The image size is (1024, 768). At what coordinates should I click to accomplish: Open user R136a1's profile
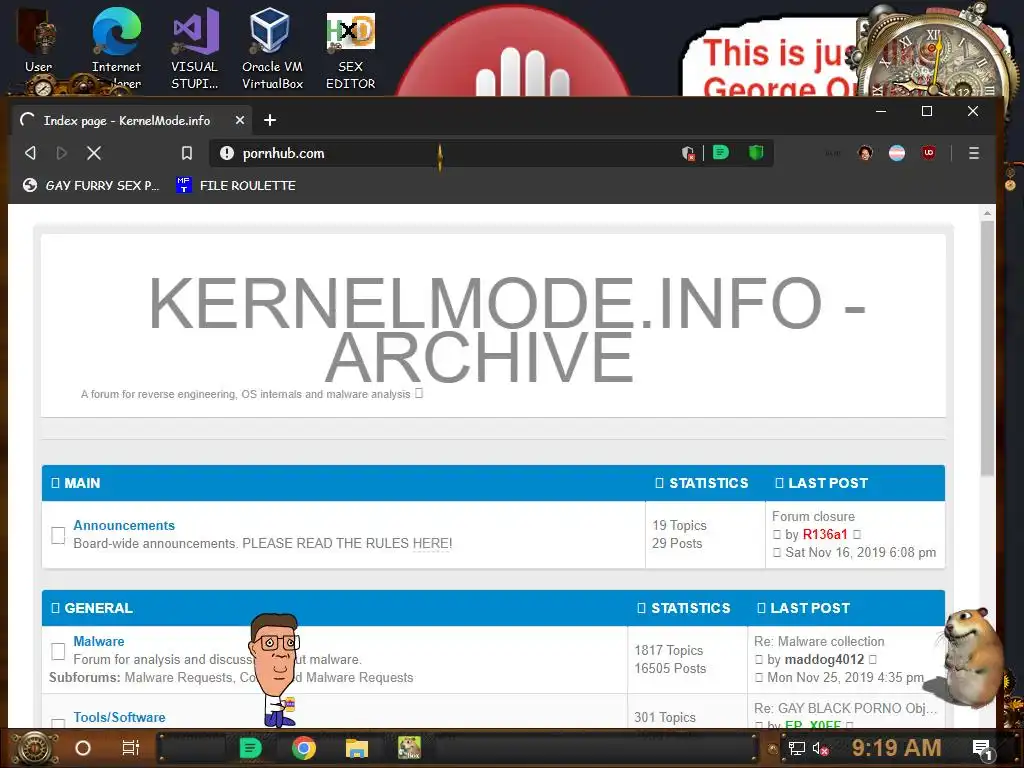click(x=825, y=534)
